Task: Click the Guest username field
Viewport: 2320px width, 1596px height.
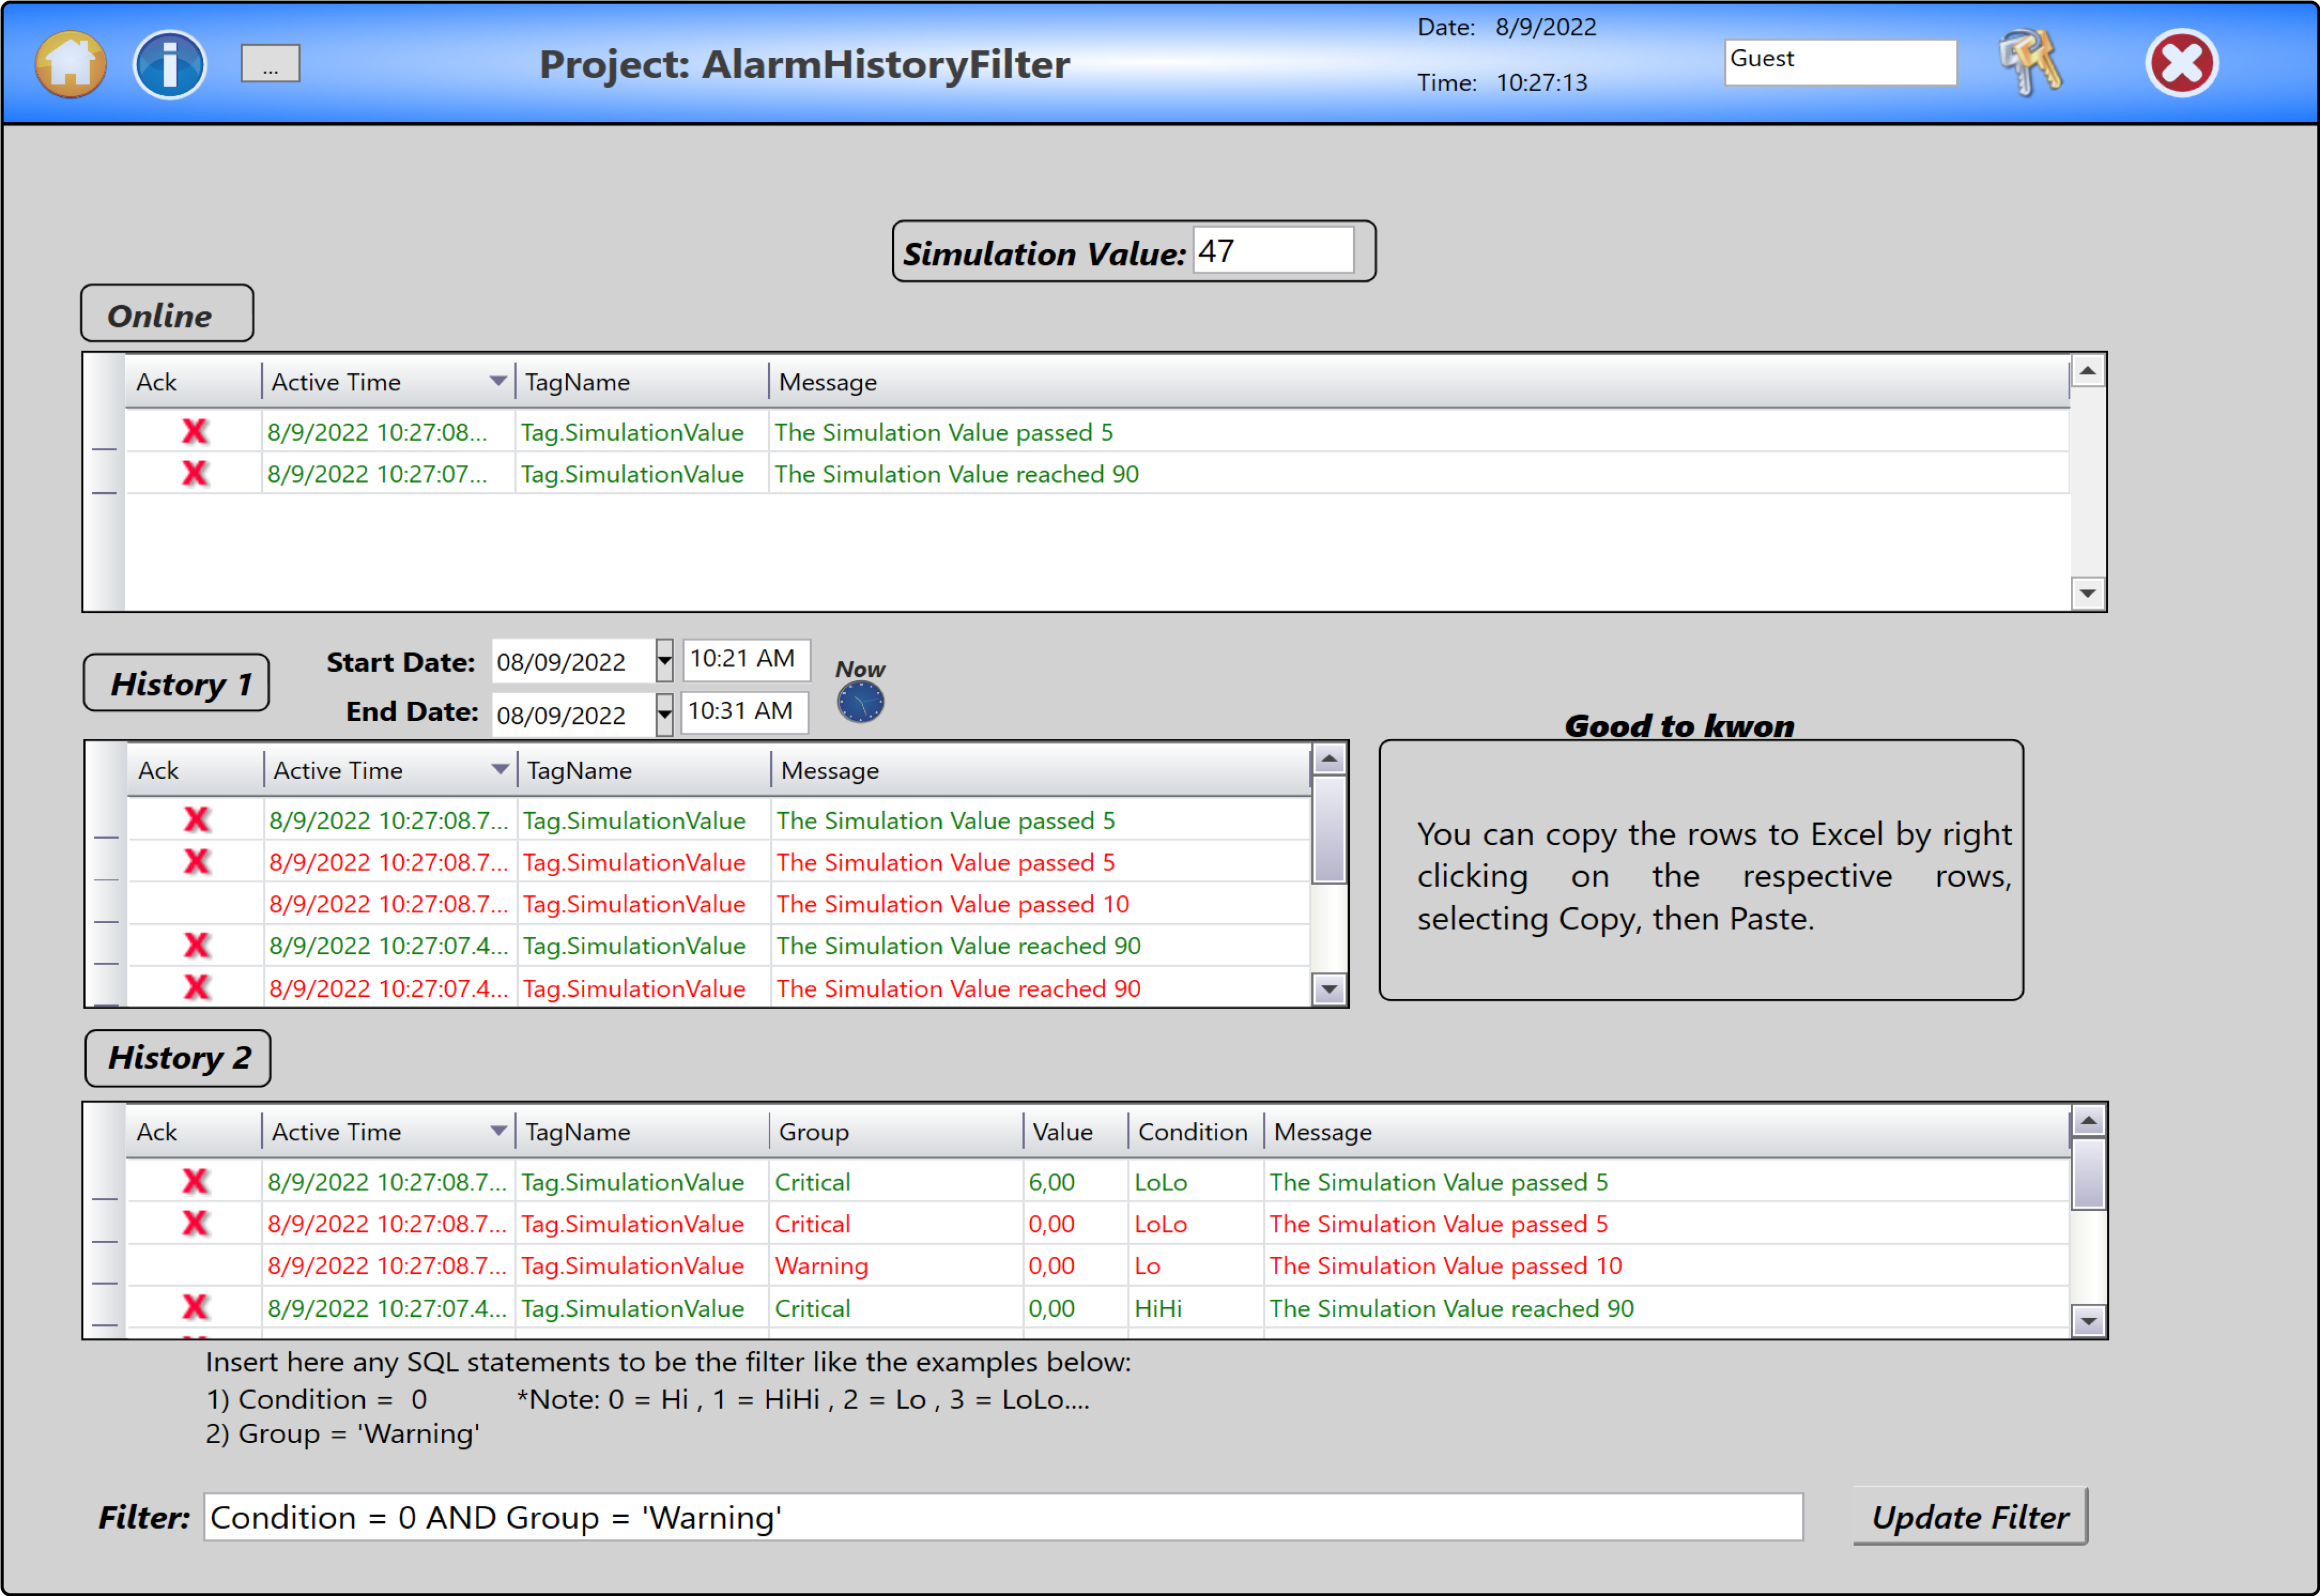Action: [x=1840, y=62]
